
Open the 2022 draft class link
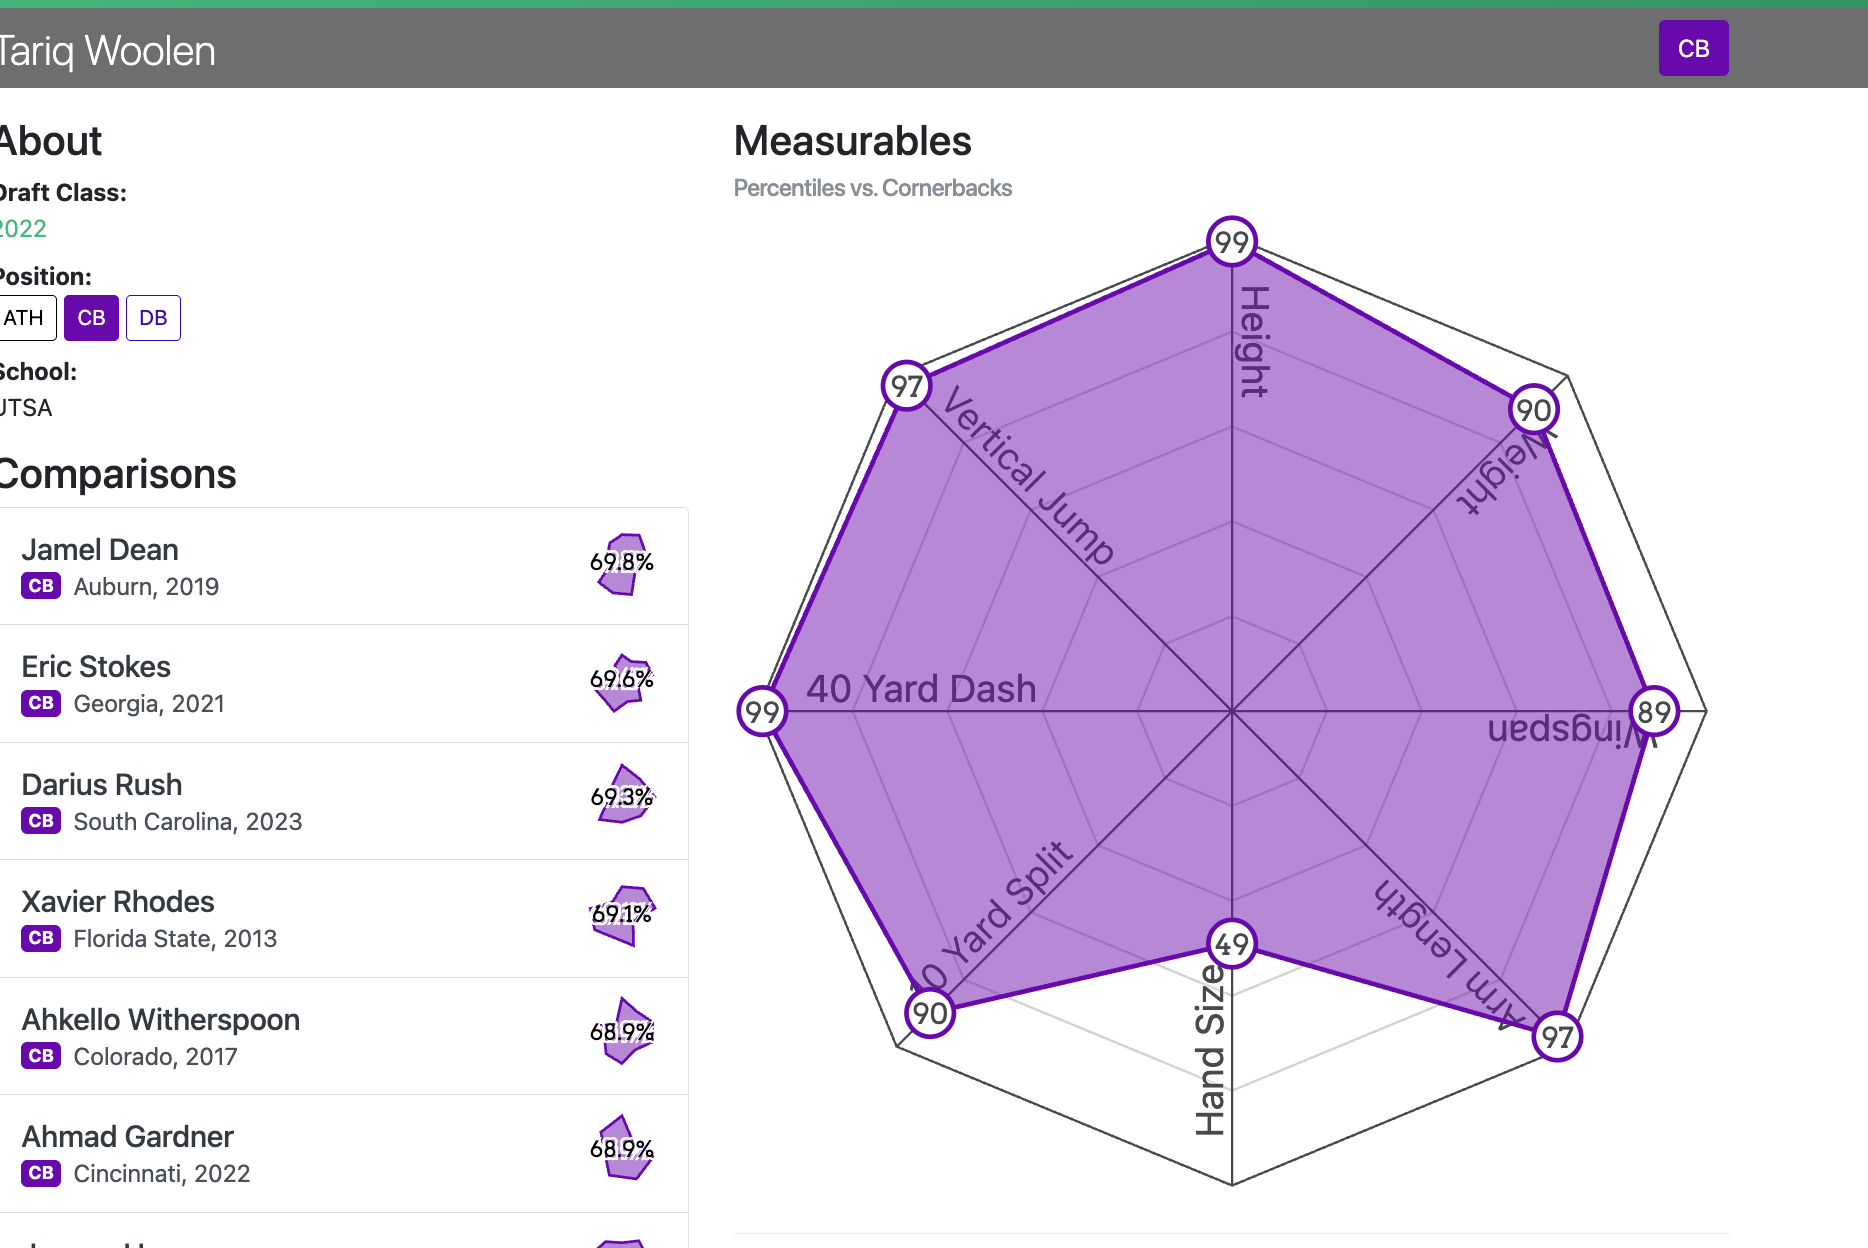(x=22, y=229)
